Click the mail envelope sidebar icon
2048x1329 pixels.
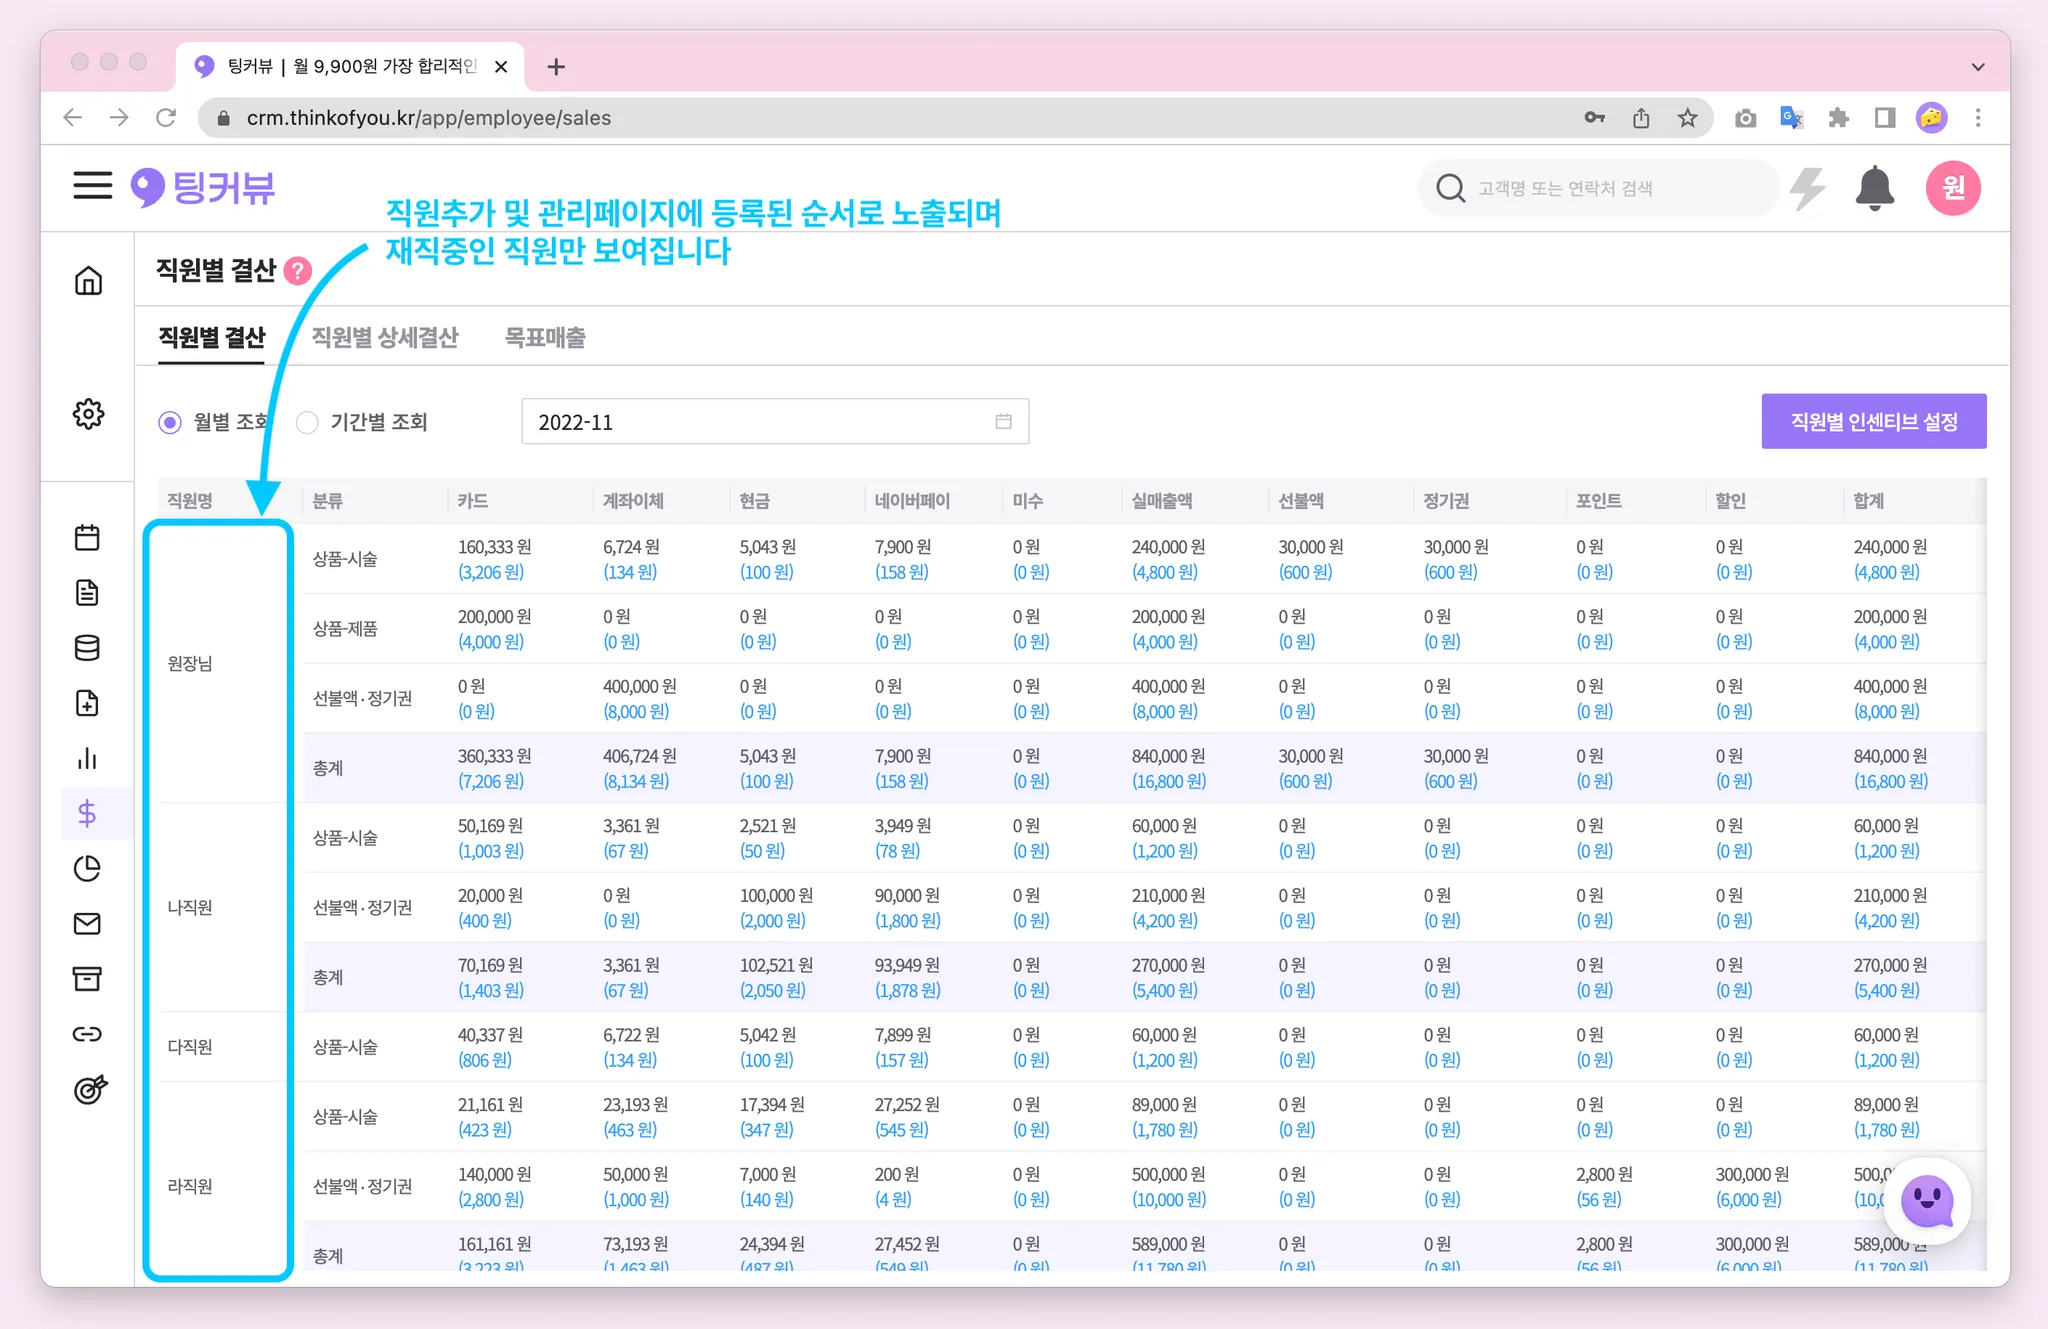tap(87, 924)
